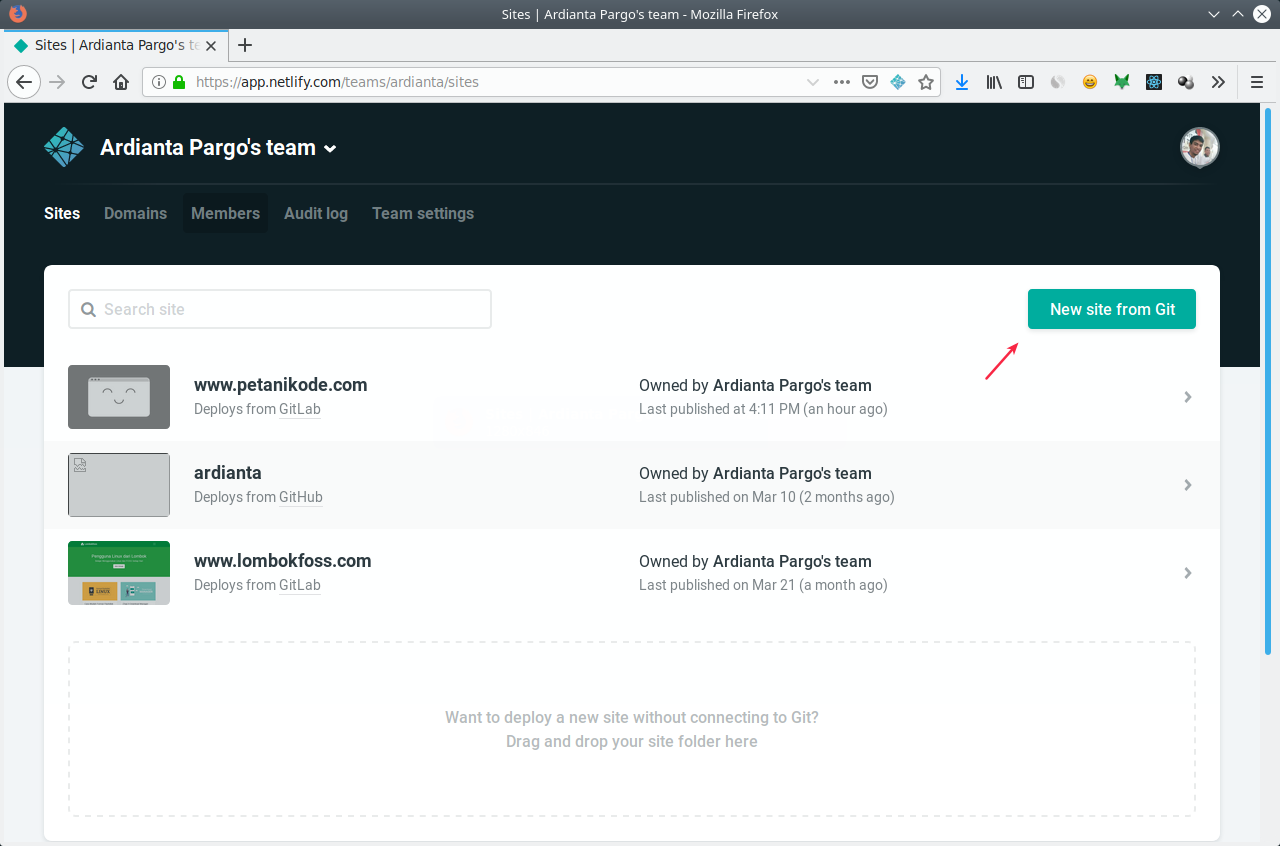The image size is (1280, 846).
Task: Open the page actions three-dot menu
Action: click(841, 82)
